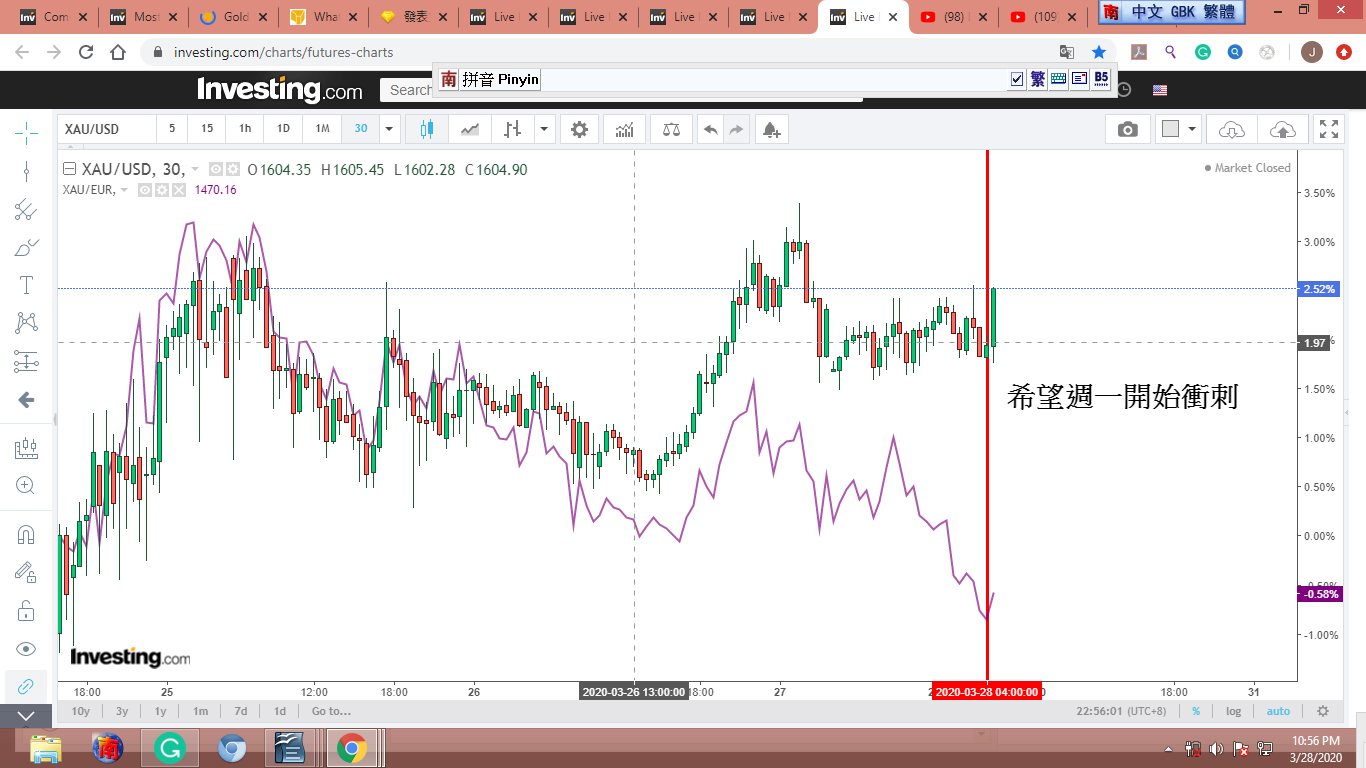The width and height of the screenshot is (1366, 768).
Task: Open XAU/USD series format settings
Action: pyautogui.click(x=232, y=170)
